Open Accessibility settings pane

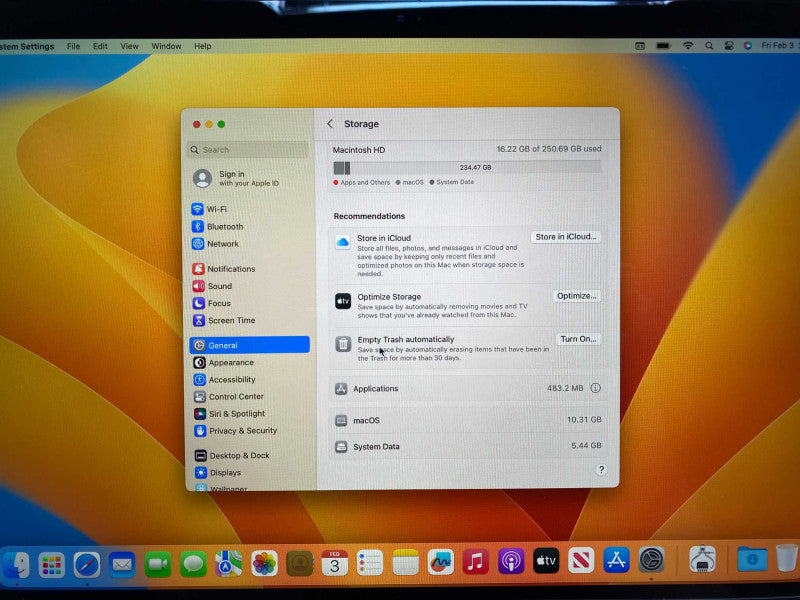pos(224,380)
